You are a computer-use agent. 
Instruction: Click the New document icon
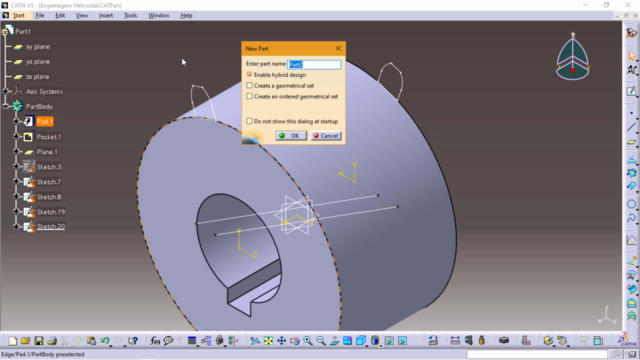click(x=13, y=341)
